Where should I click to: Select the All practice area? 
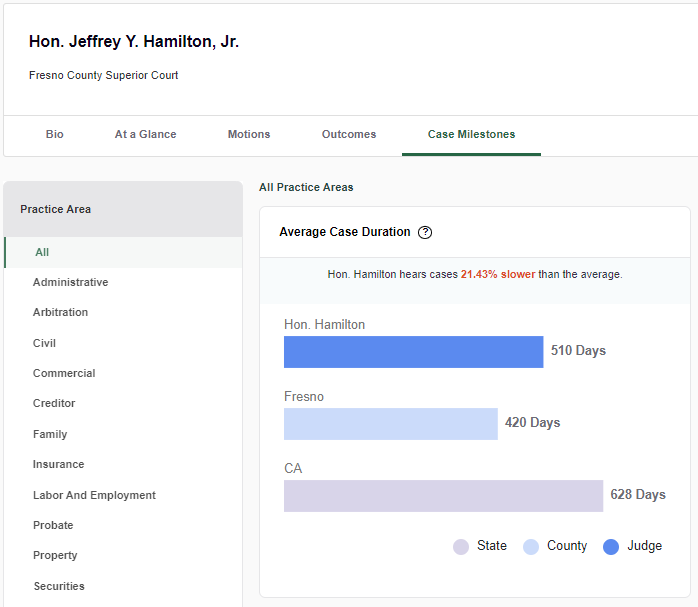[x=123, y=252]
